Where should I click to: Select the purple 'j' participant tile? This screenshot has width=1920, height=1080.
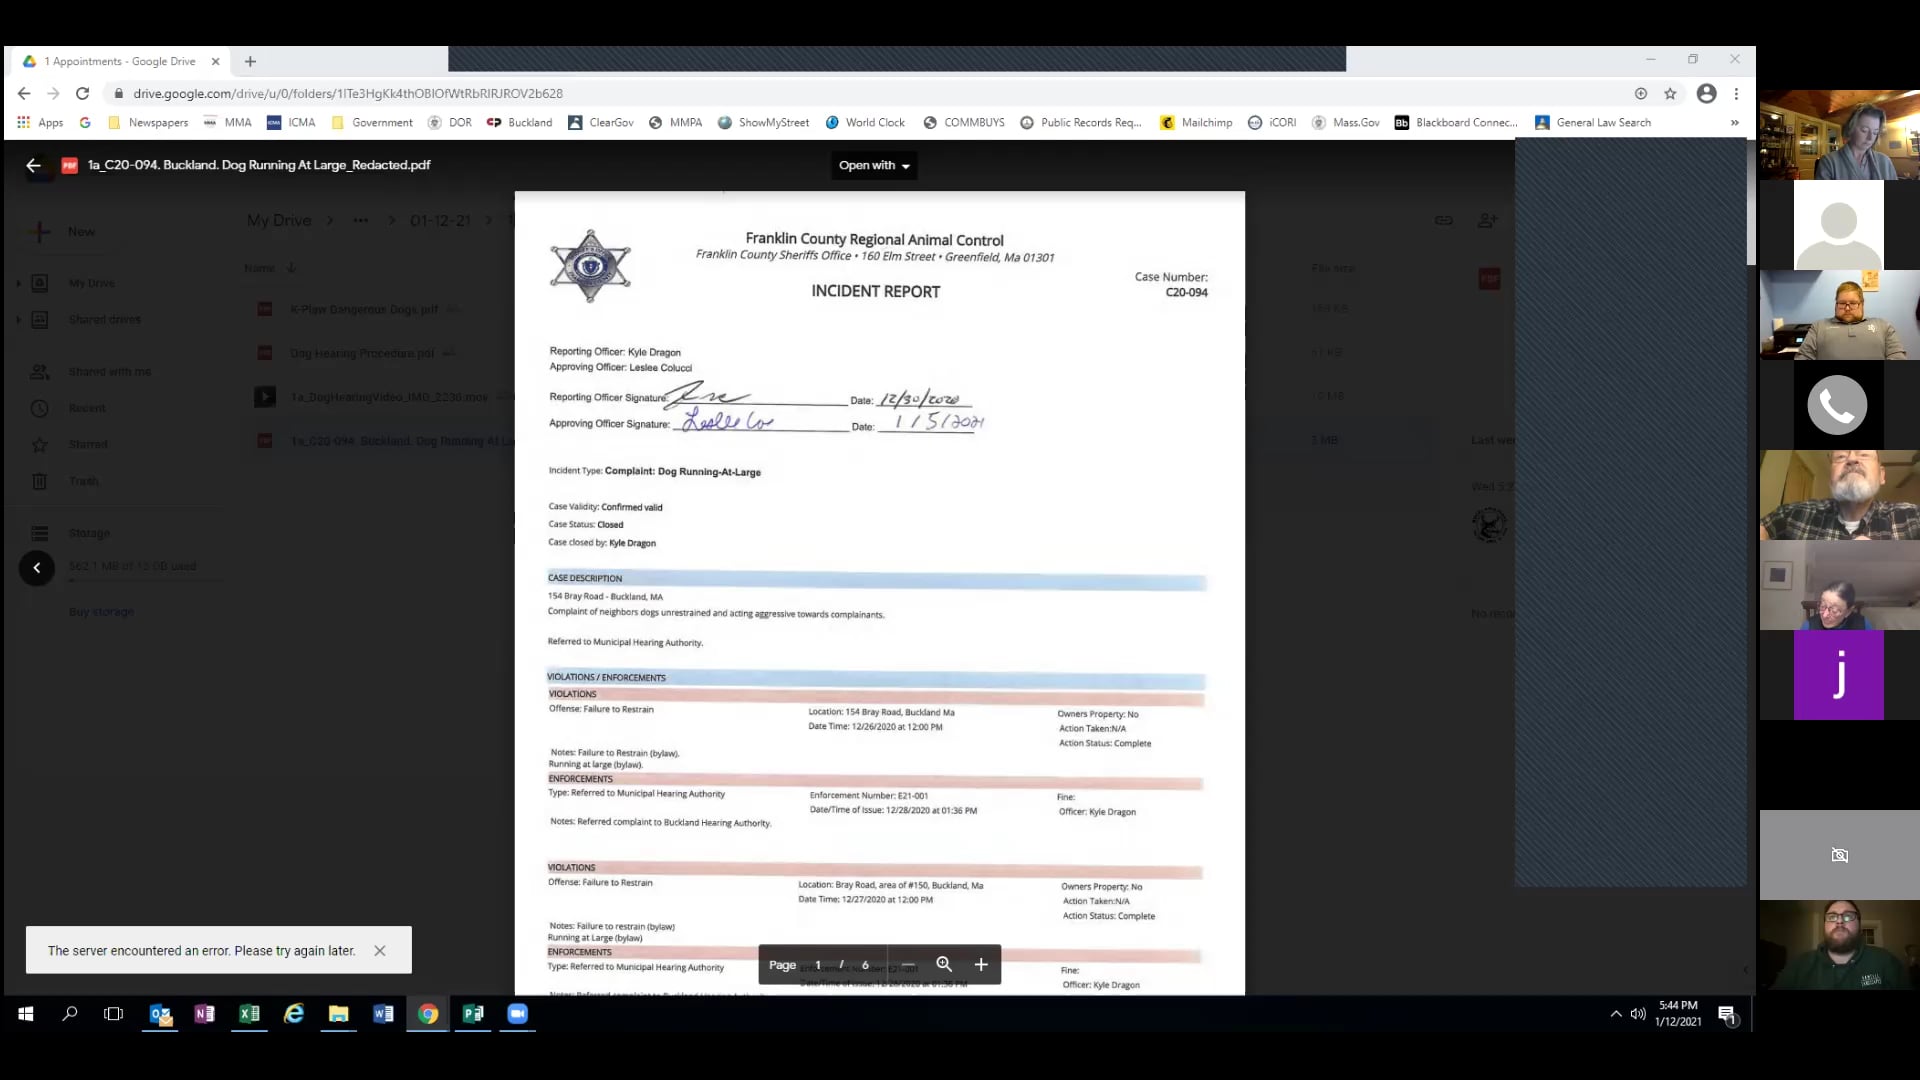(1839, 675)
